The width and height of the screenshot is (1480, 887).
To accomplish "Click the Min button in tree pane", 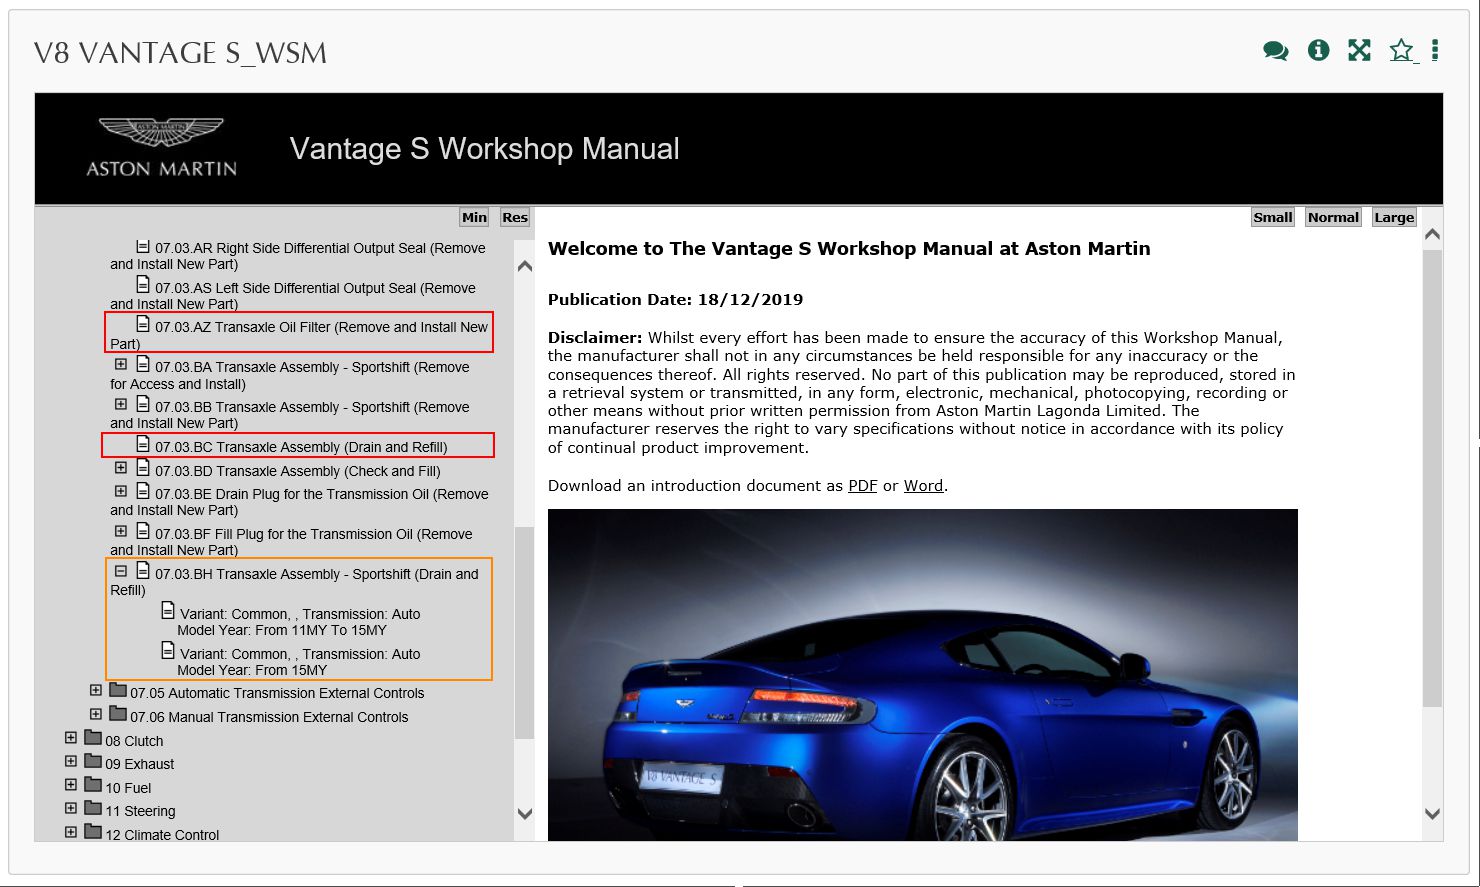I will (x=474, y=217).
